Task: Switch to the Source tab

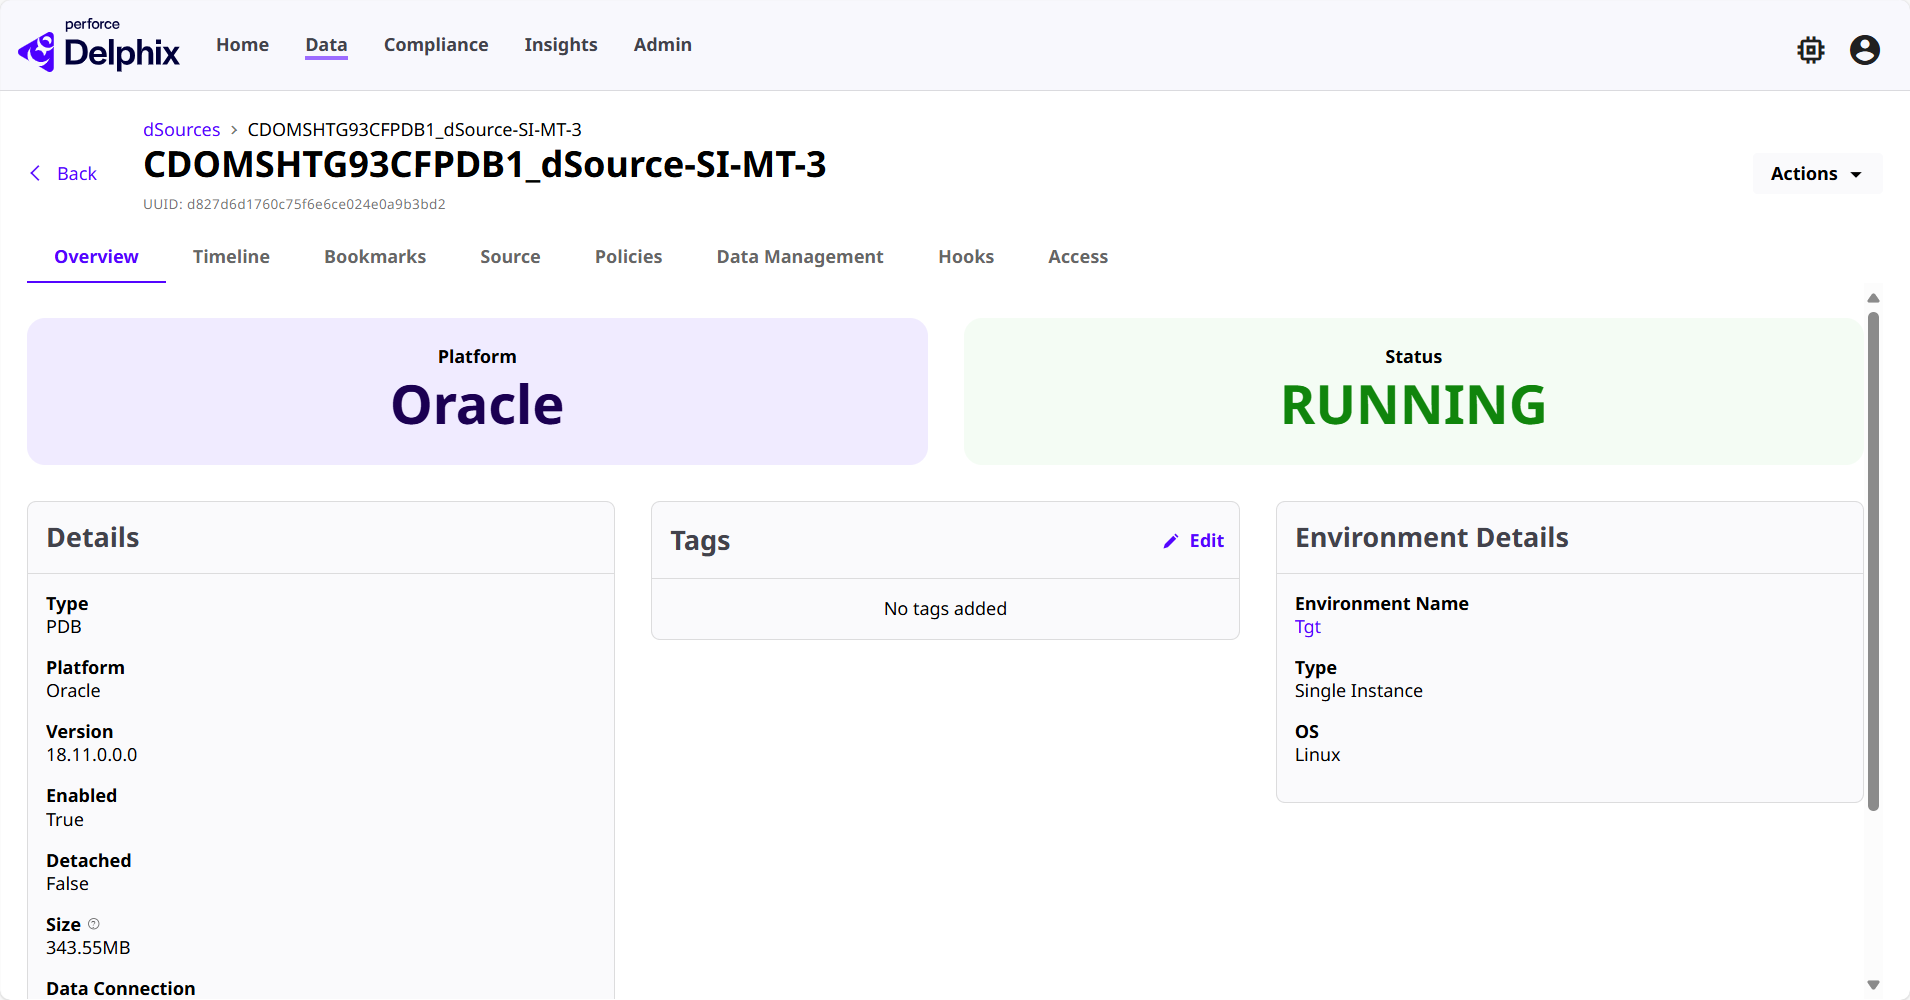Action: (x=510, y=257)
